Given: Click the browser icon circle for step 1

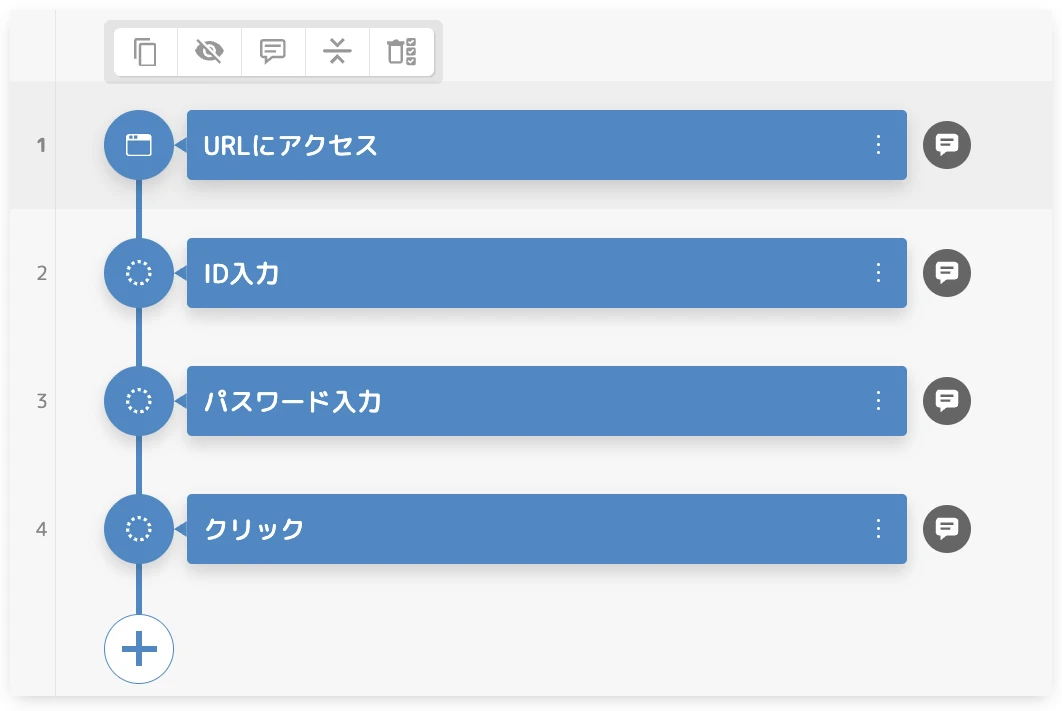Looking at the screenshot, I should point(139,145).
